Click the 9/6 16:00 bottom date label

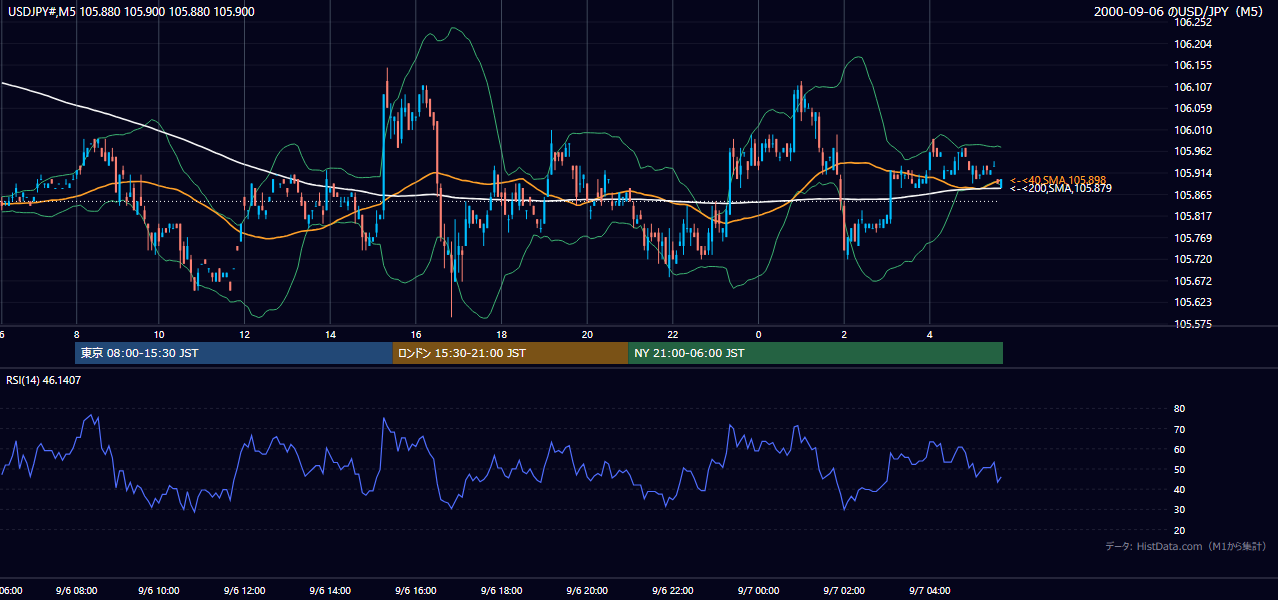tap(417, 591)
